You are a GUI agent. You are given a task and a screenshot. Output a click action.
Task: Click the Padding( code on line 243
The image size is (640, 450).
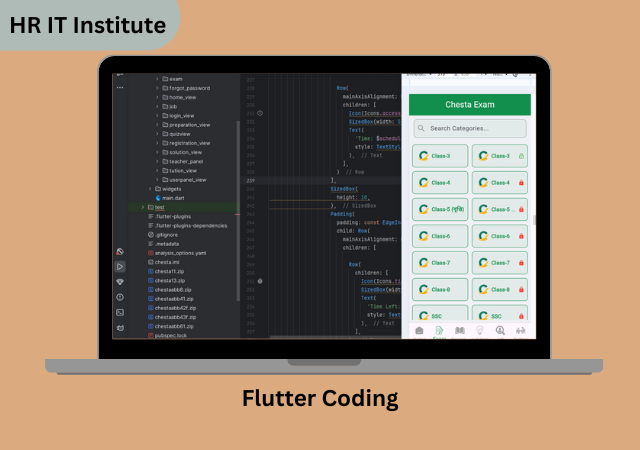click(x=342, y=214)
